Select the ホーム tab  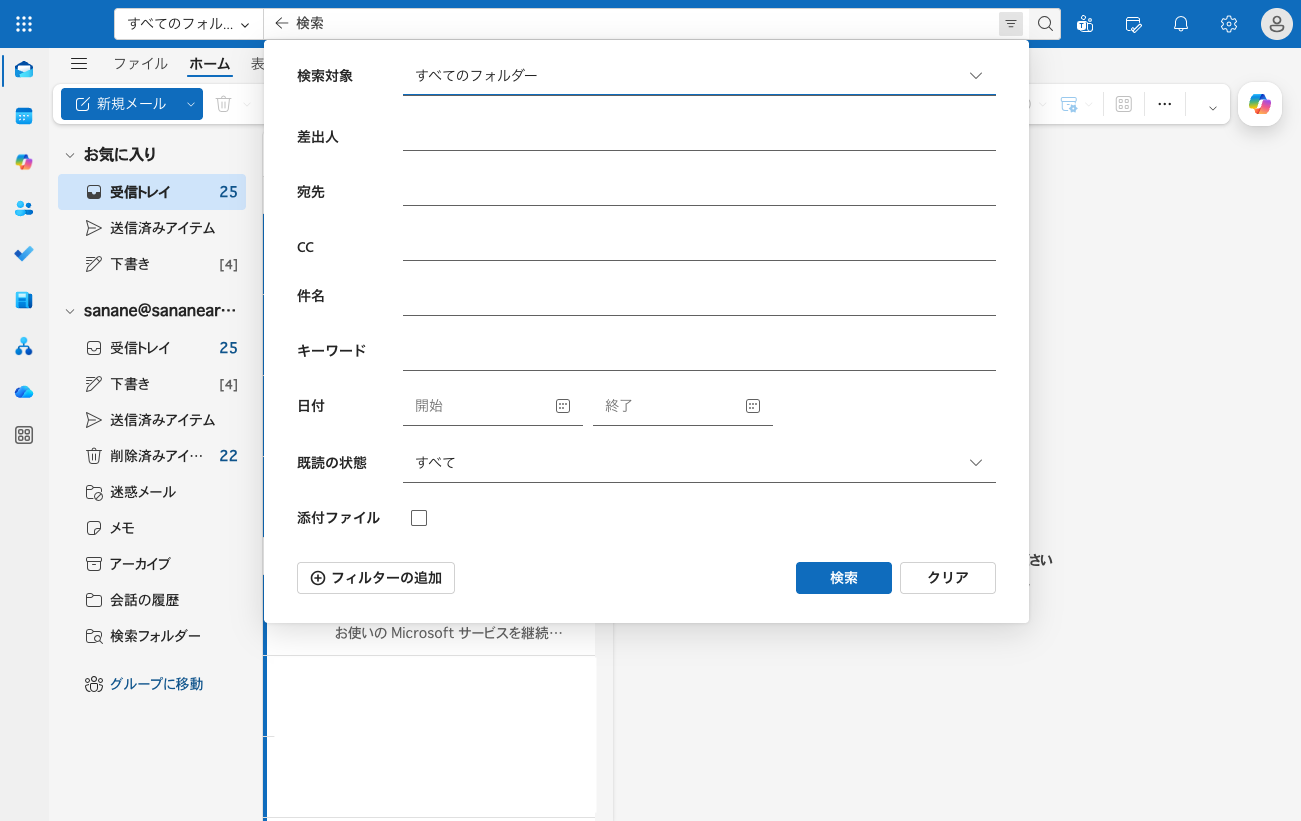[x=210, y=64]
